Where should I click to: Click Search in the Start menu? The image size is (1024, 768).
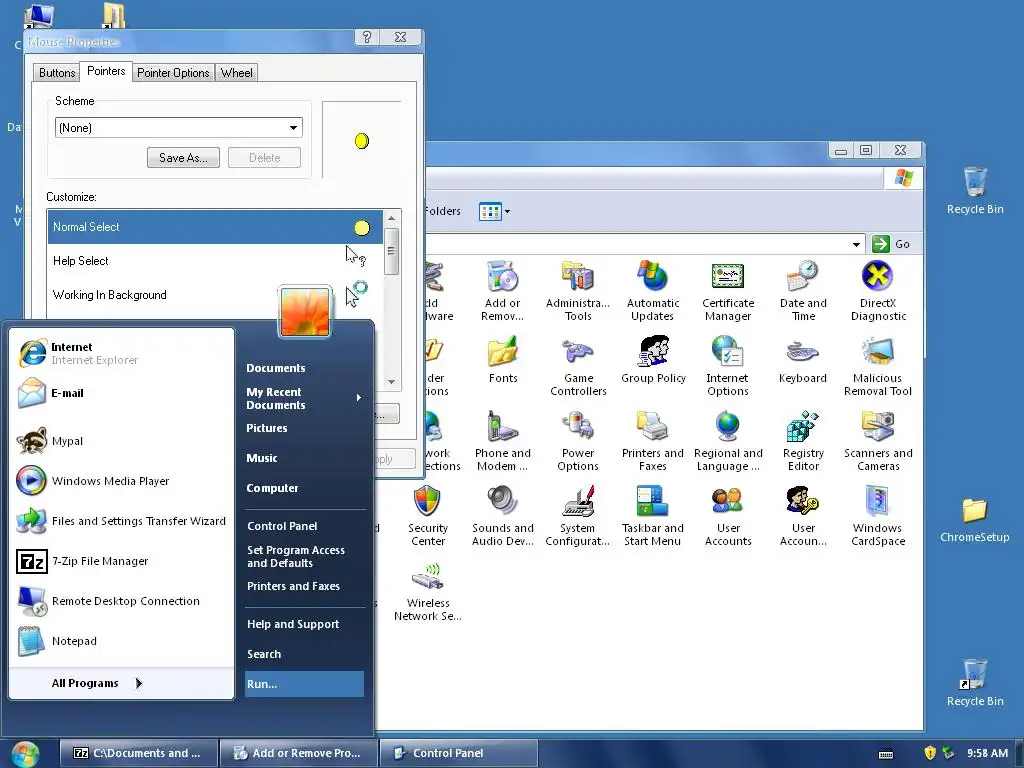(x=264, y=654)
